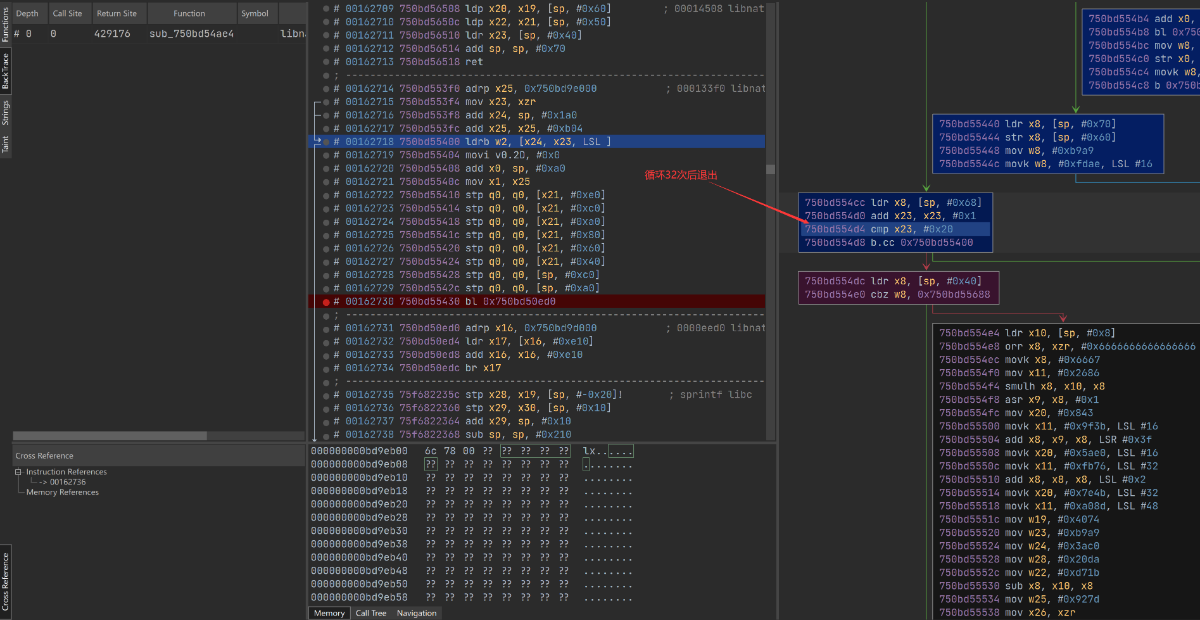Click the breakpoint dot beside line 00162734

pos(325,368)
